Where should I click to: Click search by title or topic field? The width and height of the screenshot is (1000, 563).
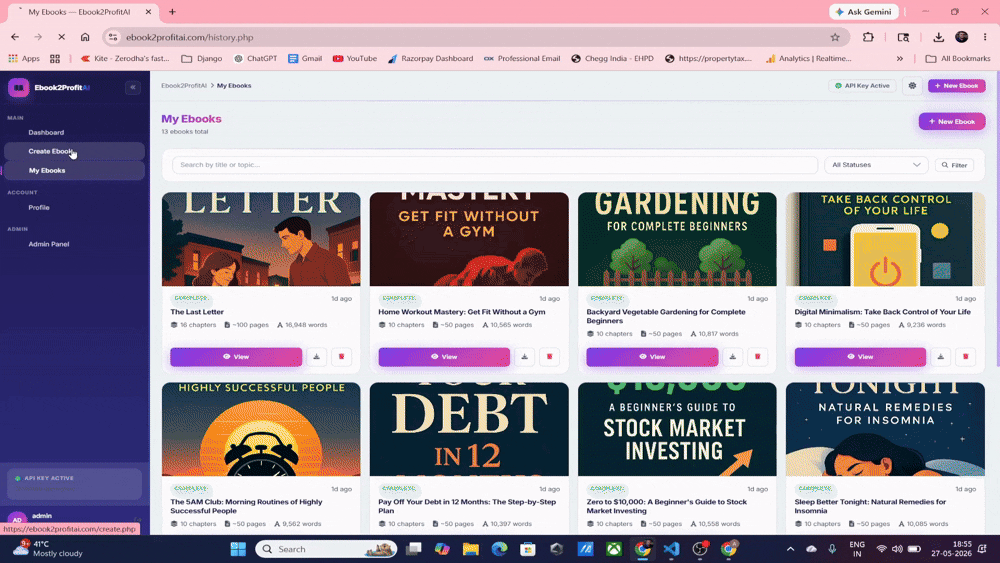[x=495, y=165]
